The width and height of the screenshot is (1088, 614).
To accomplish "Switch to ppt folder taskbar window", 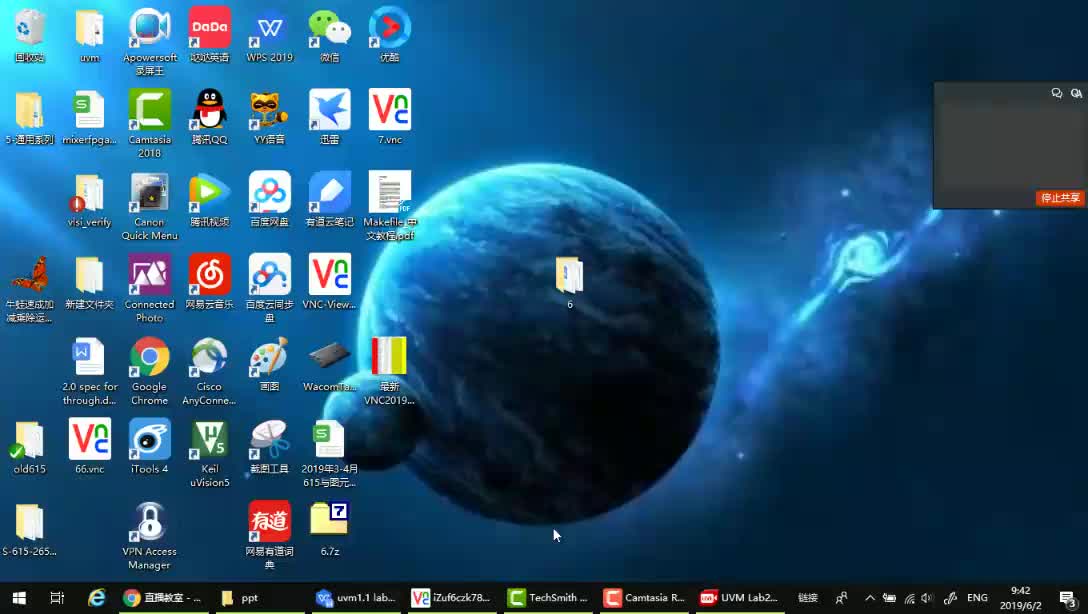I will [x=260, y=597].
